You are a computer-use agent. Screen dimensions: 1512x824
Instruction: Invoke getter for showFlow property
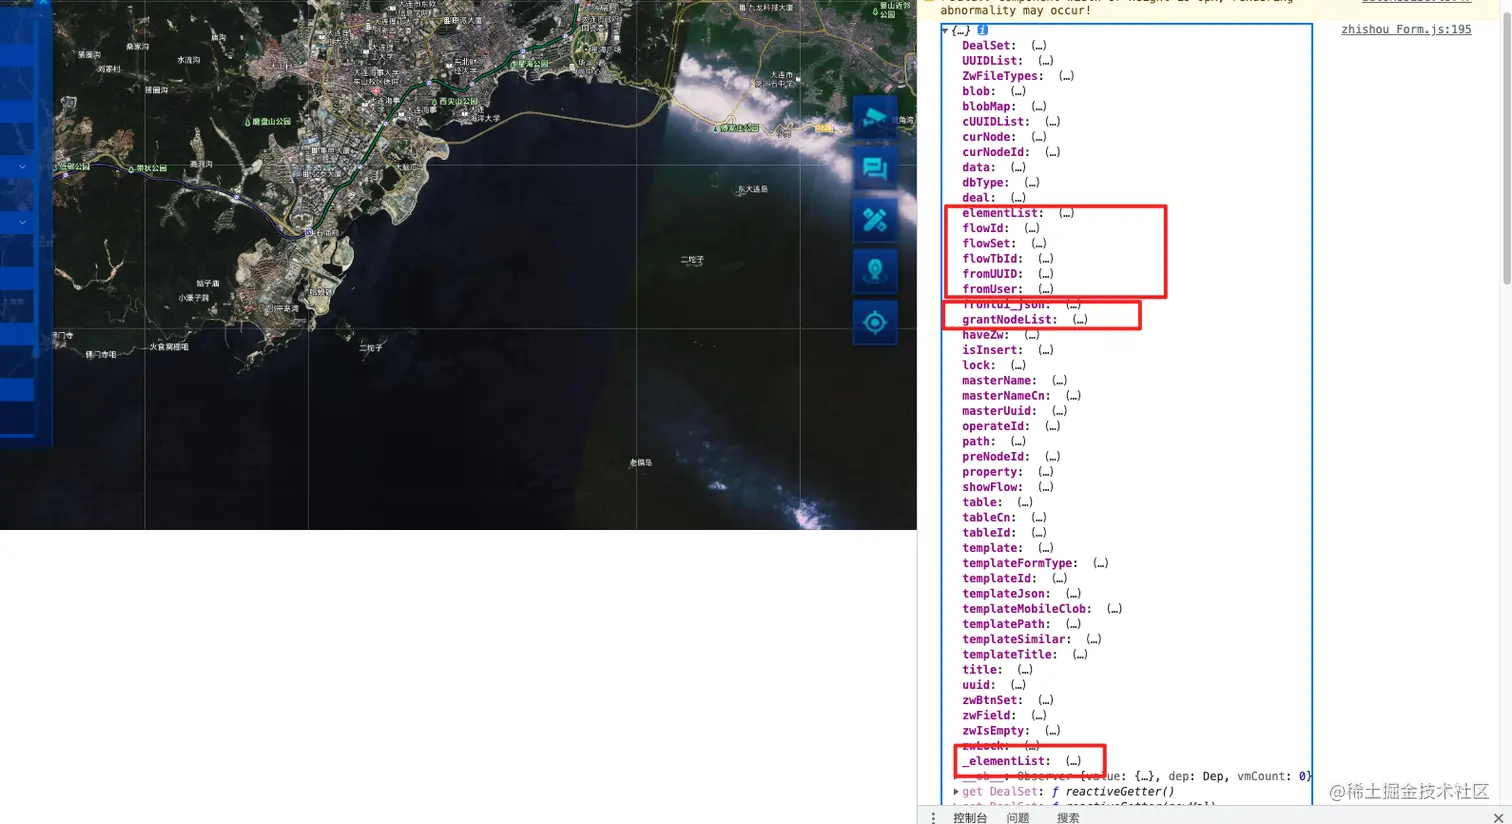coord(1046,487)
